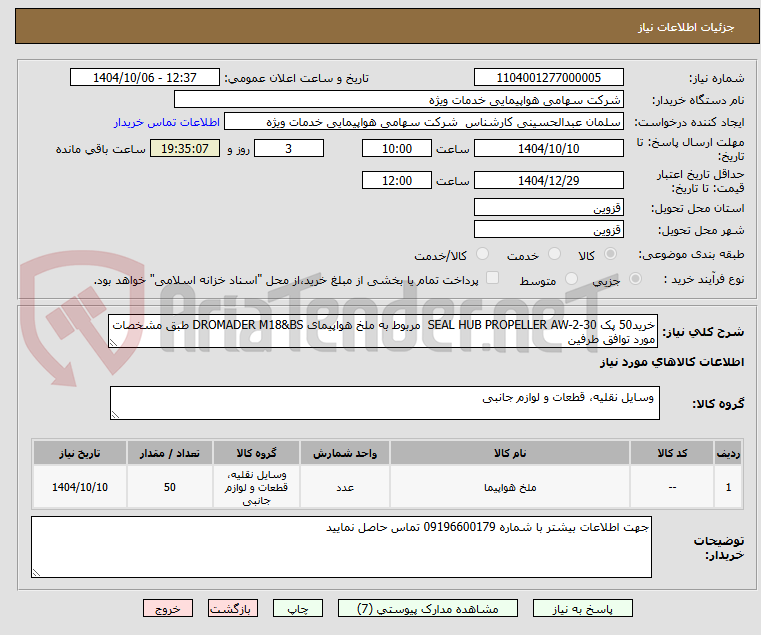The height and width of the screenshot is (635, 761).
Task: Click the توضیحات خریدار textarea
Action: point(341,547)
